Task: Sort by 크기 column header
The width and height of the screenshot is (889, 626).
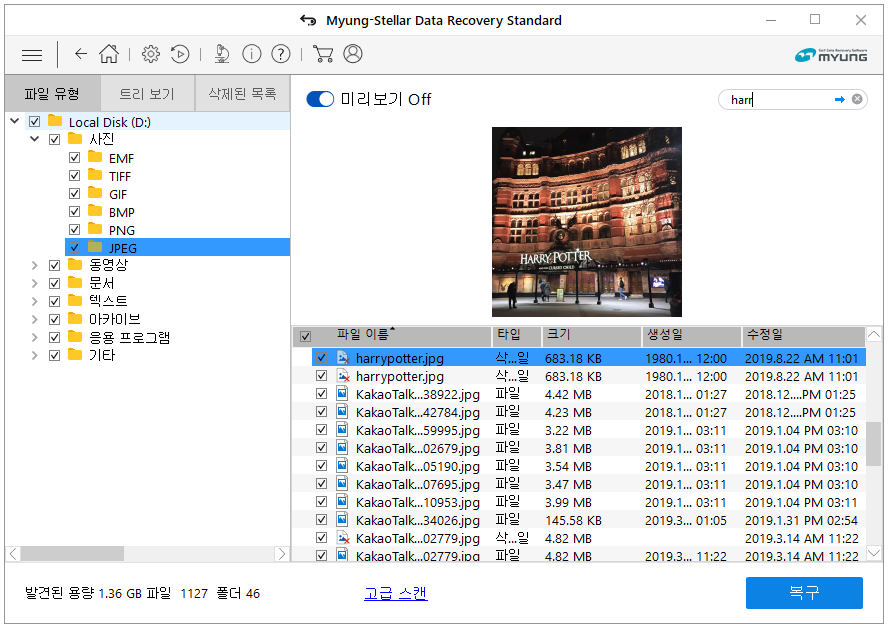Action: point(591,336)
